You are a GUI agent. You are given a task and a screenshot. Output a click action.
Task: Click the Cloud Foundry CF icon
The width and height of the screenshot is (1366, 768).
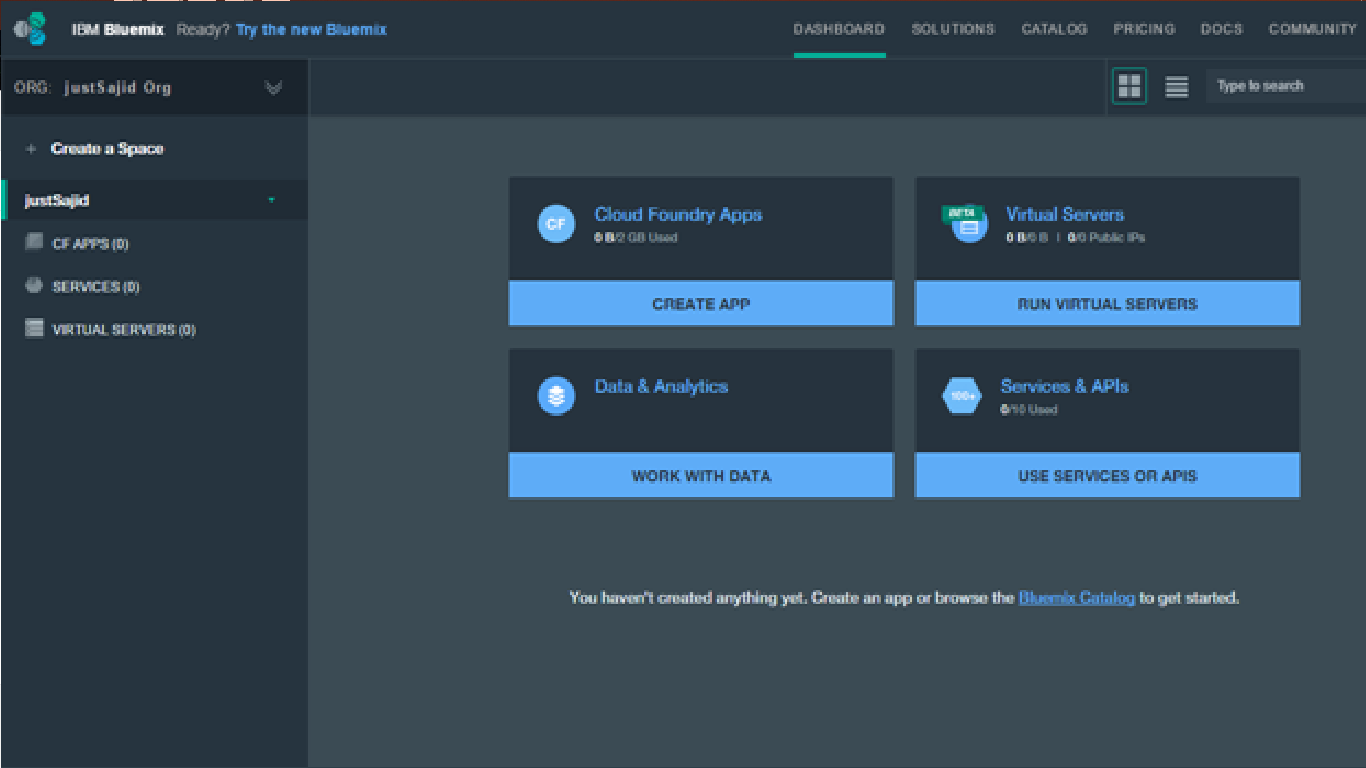pos(556,224)
